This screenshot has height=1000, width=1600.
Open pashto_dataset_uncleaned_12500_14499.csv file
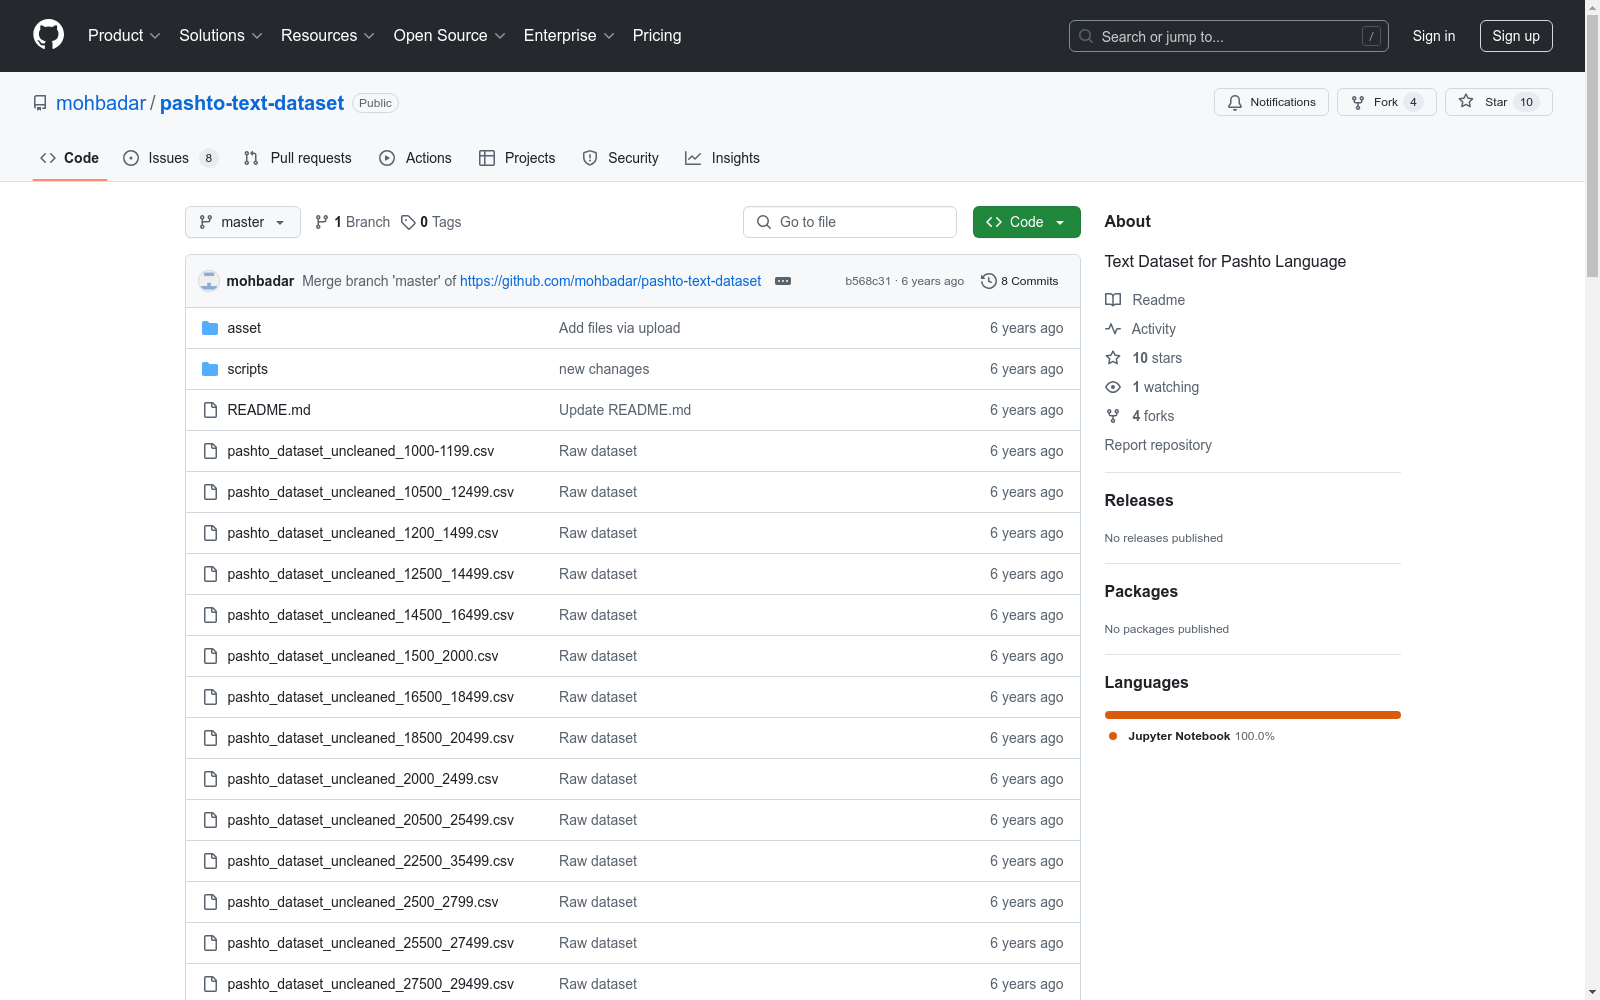[x=371, y=574]
